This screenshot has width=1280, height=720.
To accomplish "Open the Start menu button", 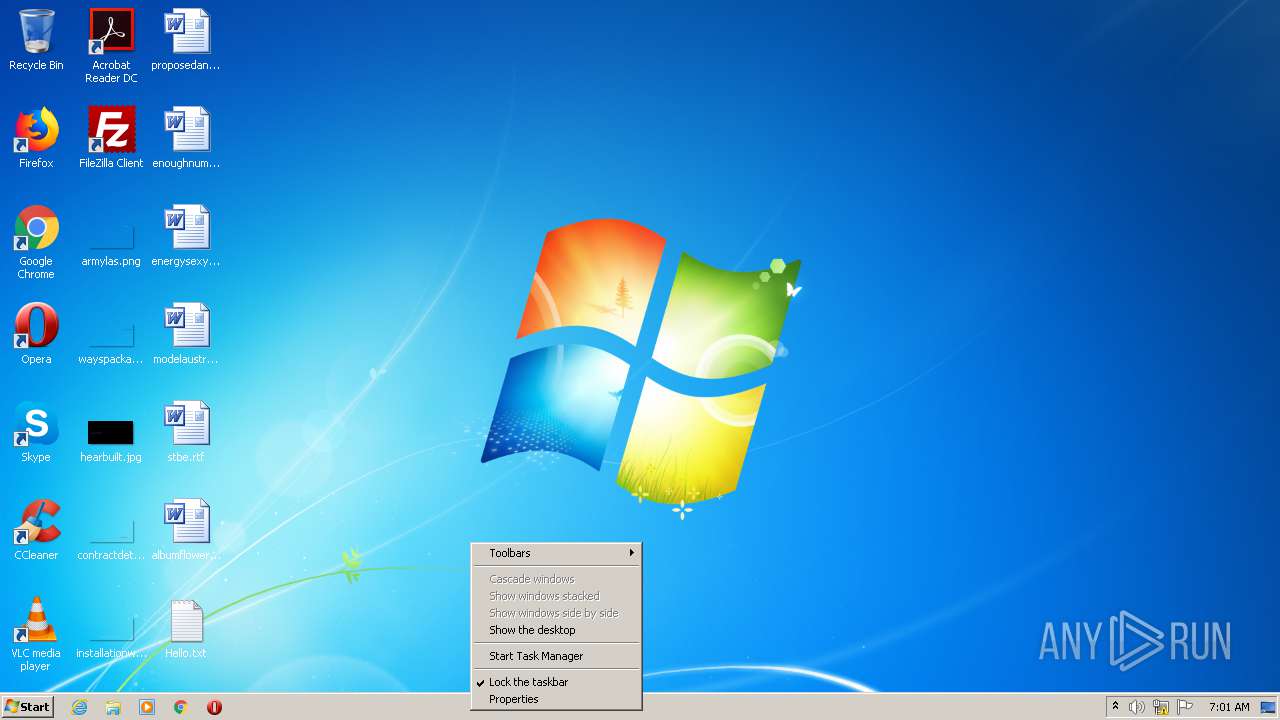I will coord(27,707).
